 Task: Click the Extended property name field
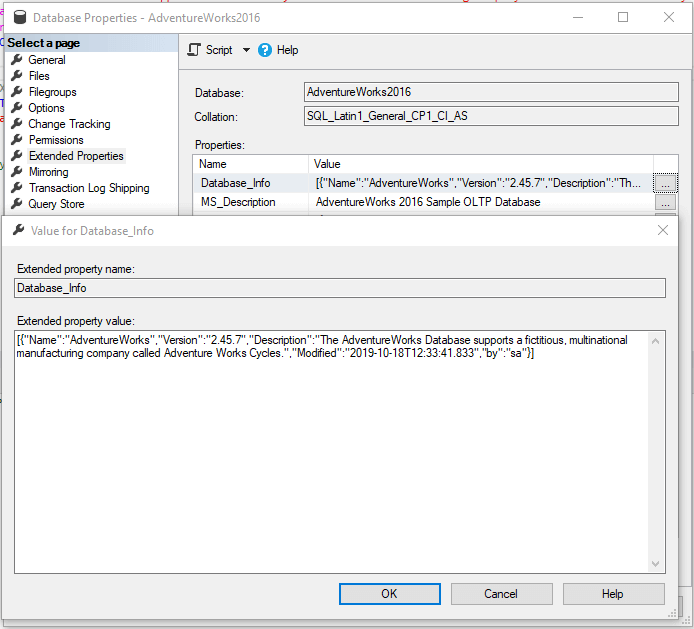pos(339,288)
